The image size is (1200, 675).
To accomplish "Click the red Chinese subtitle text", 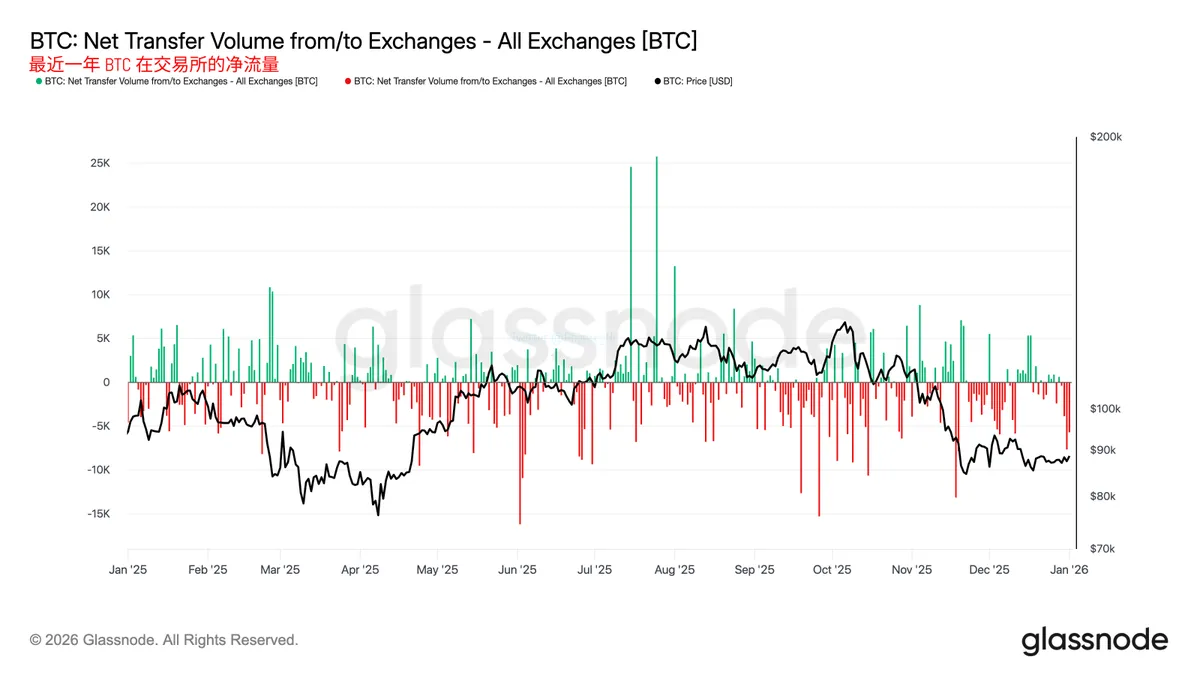I will (153, 64).
